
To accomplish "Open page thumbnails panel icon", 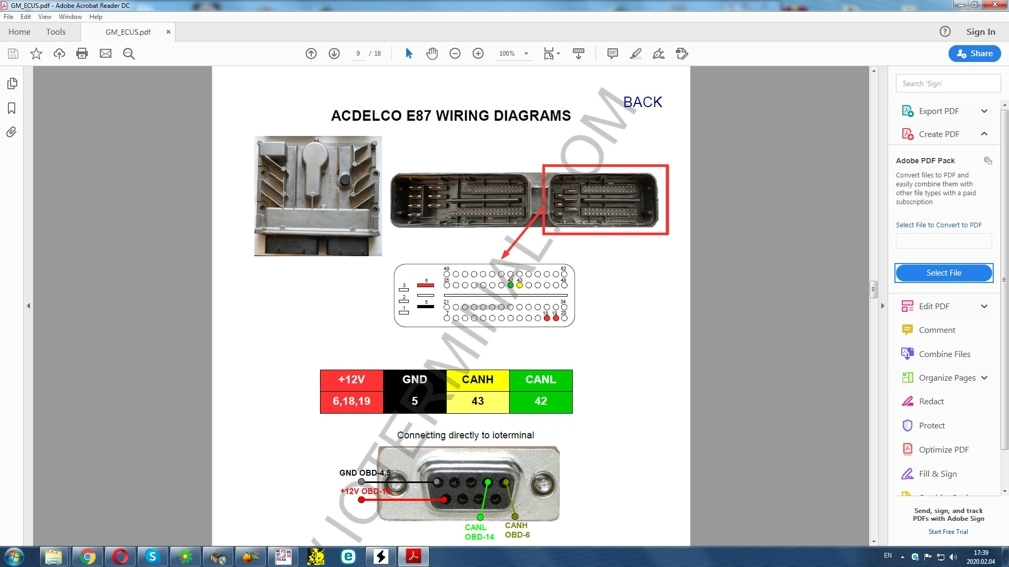I will click(x=12, y=84).
